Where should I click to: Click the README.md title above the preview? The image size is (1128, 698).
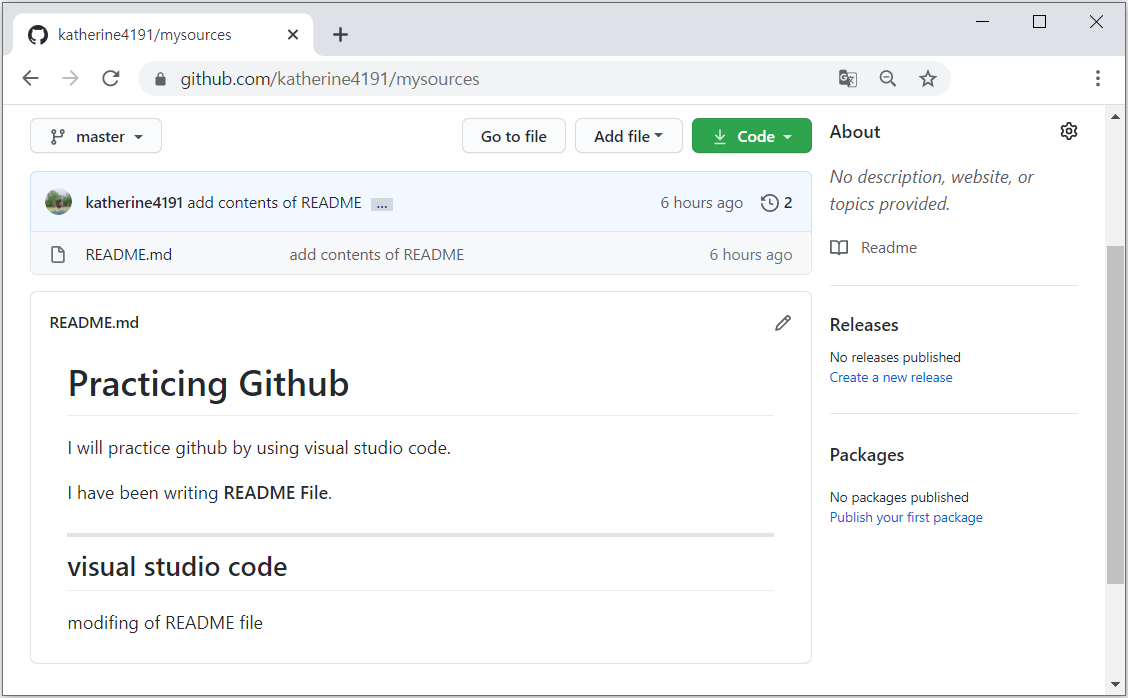point(94,322)
